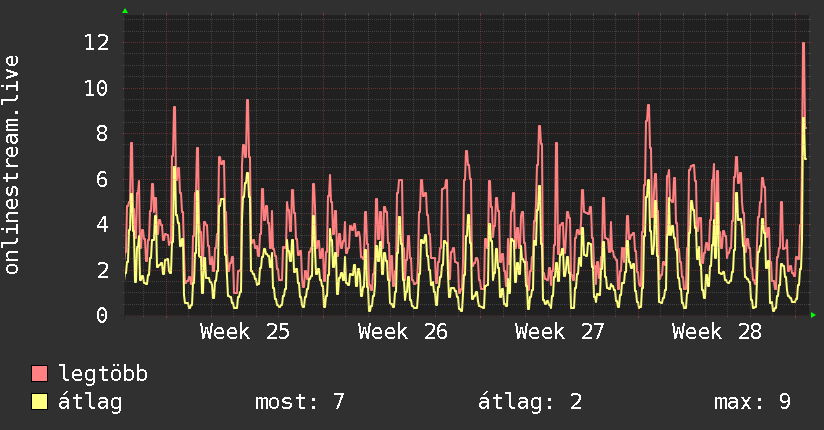
Task: Select the Week 26 axis label
Action: tap(403, 332)
